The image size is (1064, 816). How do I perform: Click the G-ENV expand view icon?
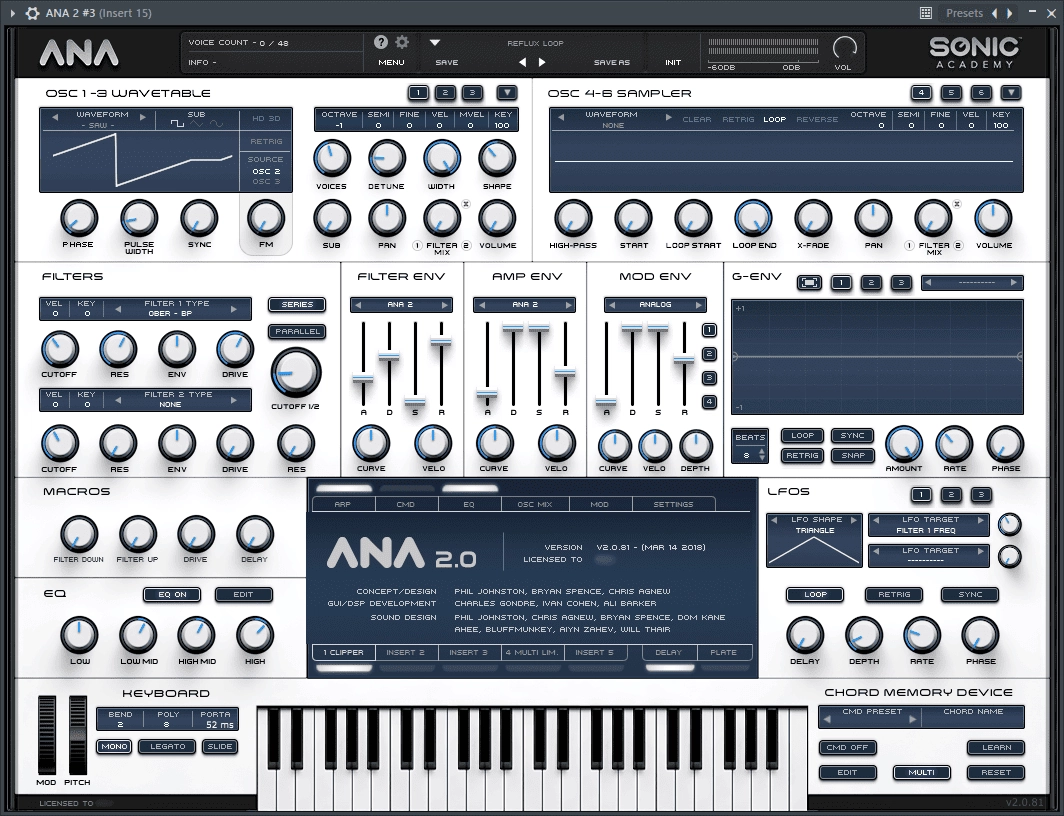coord(809,283)
